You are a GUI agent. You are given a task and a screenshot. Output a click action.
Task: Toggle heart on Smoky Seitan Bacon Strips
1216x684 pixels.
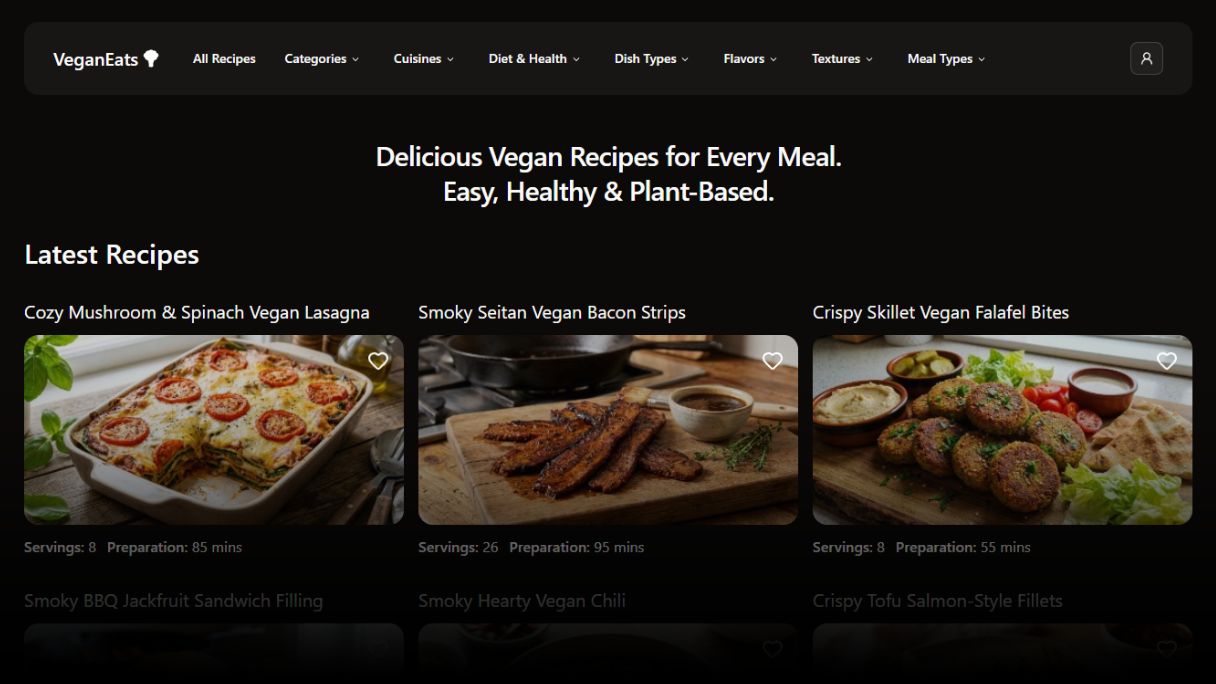click(x=772, y=361)
